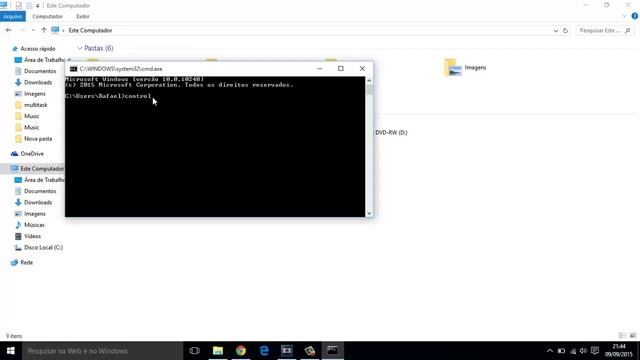Go up one level with the up arrow

coord(44,30)
